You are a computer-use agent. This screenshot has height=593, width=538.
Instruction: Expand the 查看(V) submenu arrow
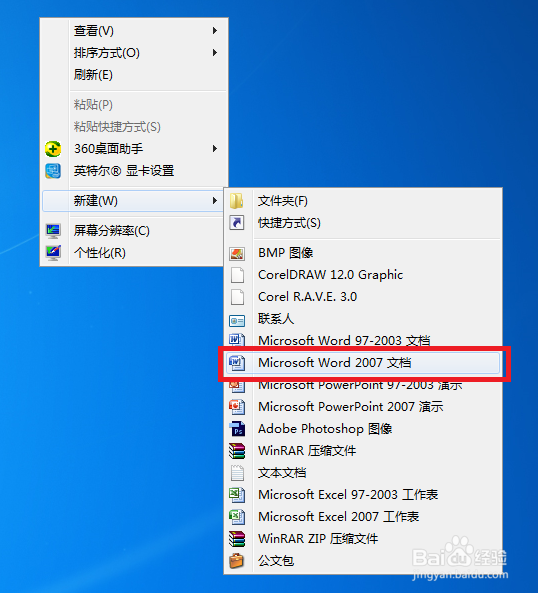[215, 31]
